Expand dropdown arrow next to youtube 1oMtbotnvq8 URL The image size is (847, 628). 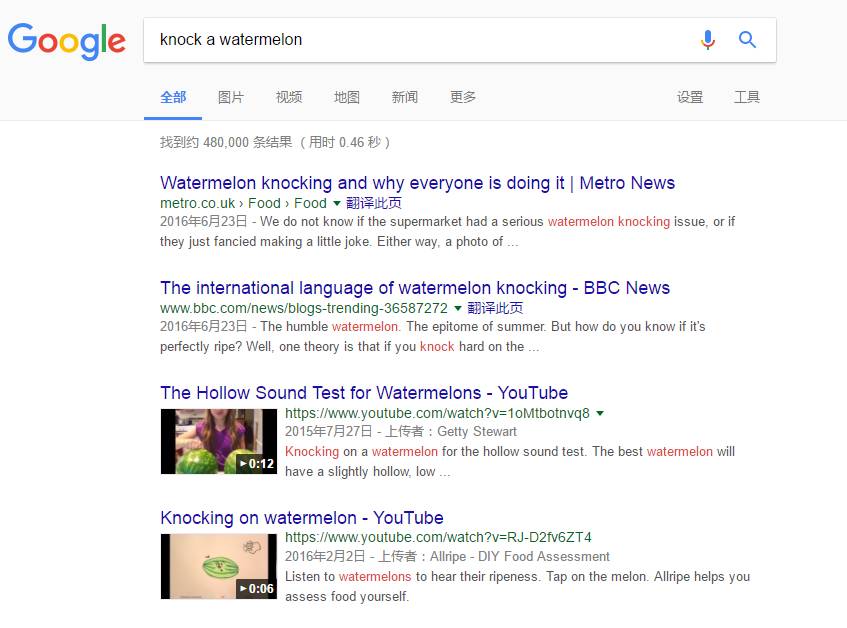tap(600, 414)
